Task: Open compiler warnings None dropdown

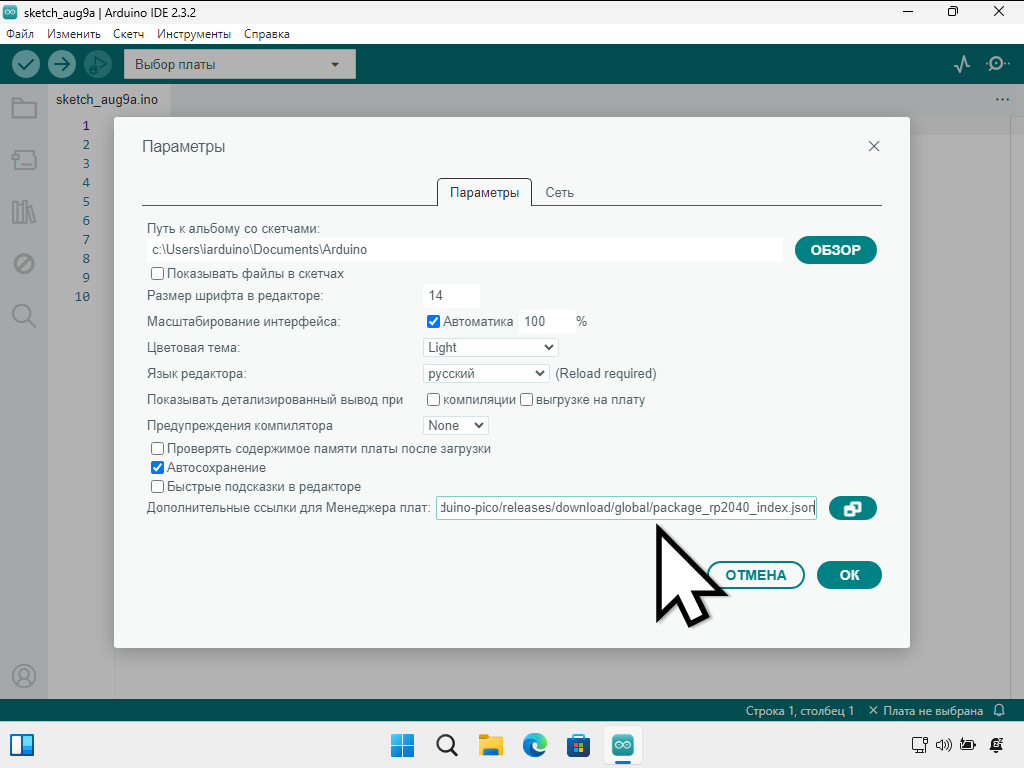Action: [456, 426]
